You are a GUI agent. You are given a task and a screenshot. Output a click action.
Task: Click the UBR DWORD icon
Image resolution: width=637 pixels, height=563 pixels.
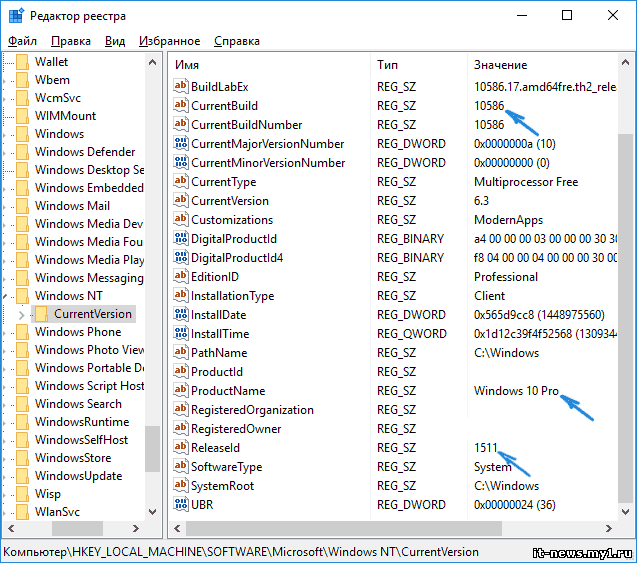[180, 505]
